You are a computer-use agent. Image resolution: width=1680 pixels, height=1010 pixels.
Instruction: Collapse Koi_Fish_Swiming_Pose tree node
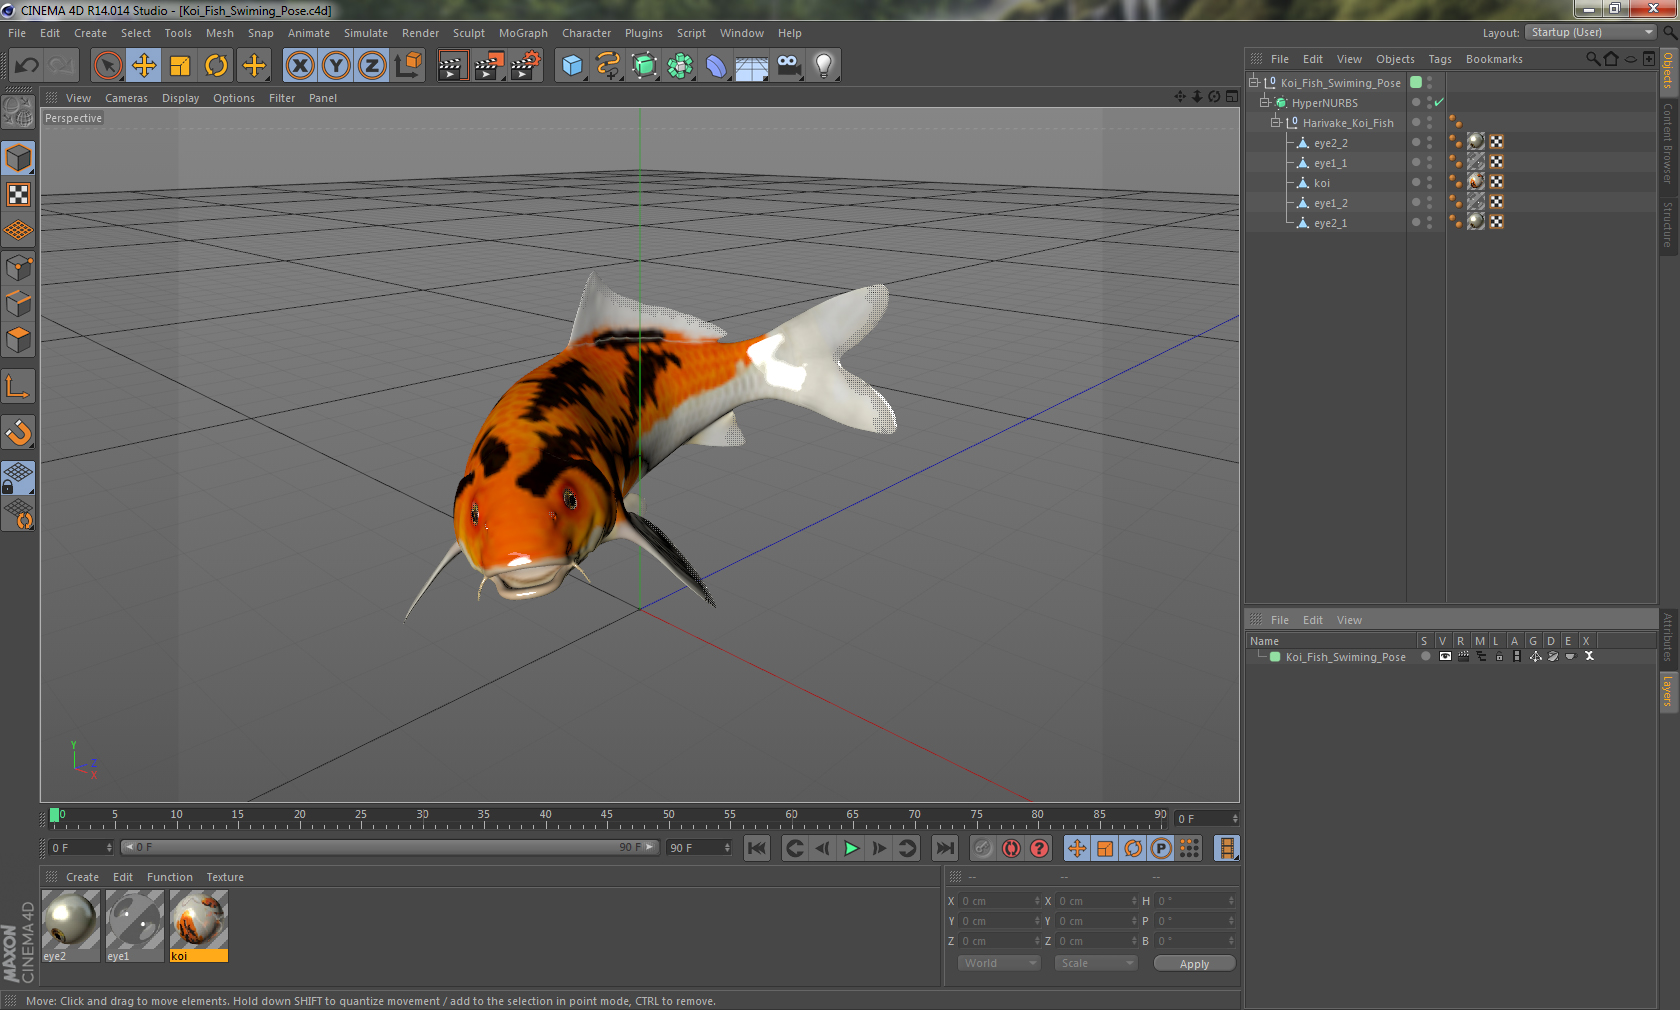point(1253,82)
